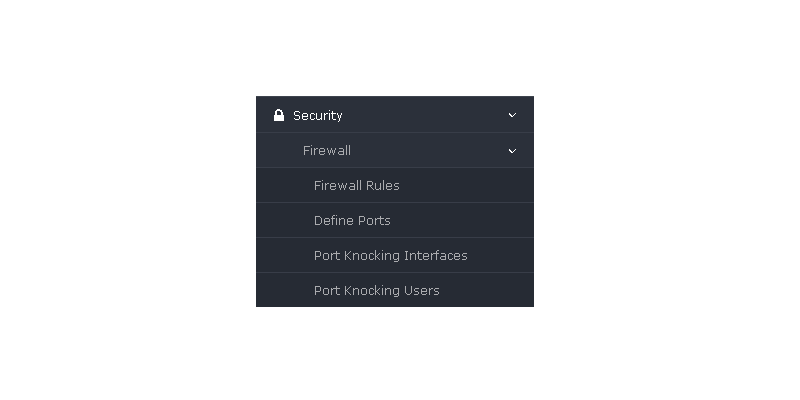This screenshot has height=400, width=800.
Task: Collapse the Firewall submenu with its chevron
Action: click(x=512, y=151)
